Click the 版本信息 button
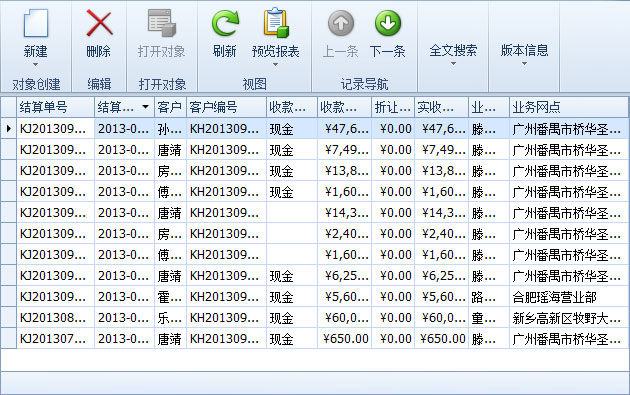This screenshot has height=395, width=630. pyautogui.click(x=524, y=50)
